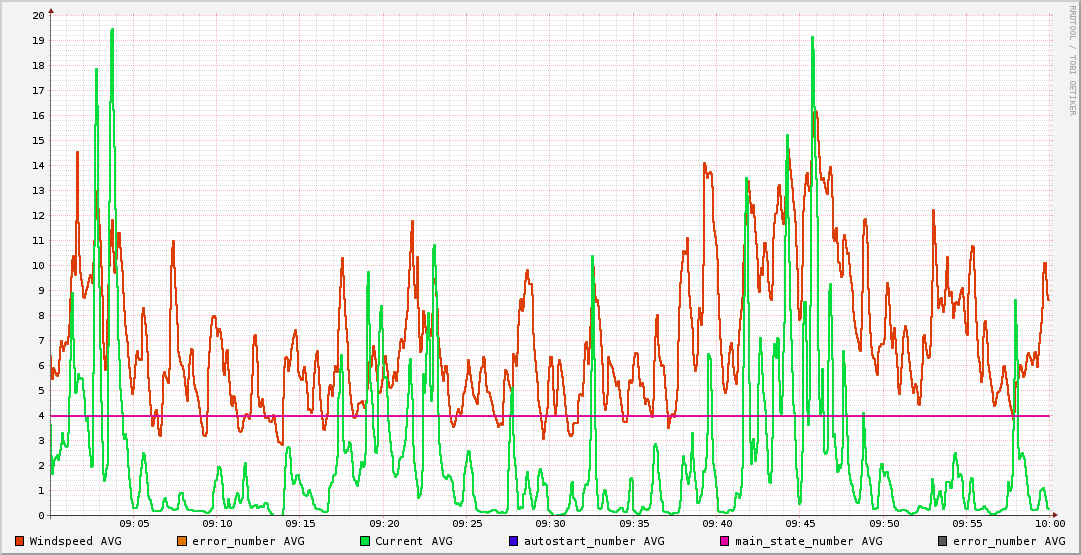The width and height of the screenshot is (1081, 555).
Task: Click the grey error_number AVG legend swatch
Action: [x=942, y=541]
